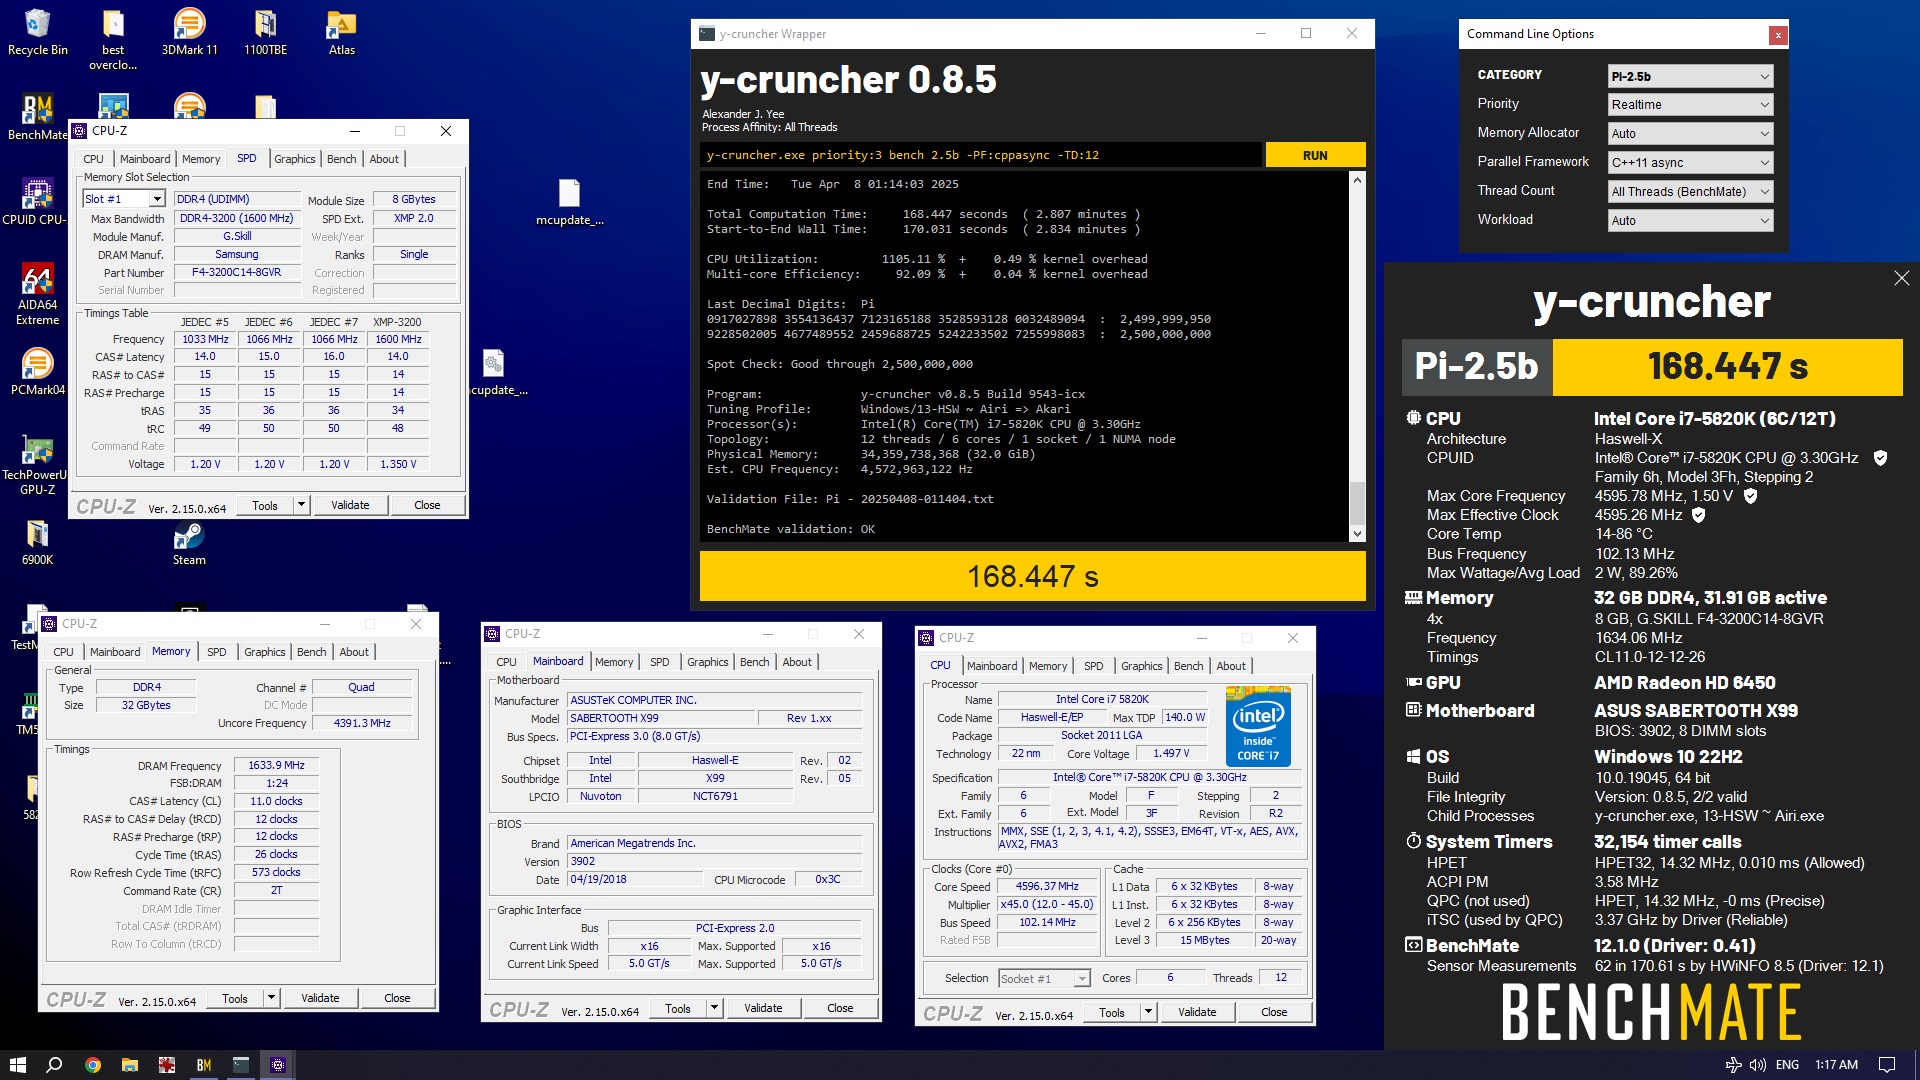Image resolution: width=1920 pixels, height=1080 pixels.
Task: Open the notification center icon
Action: 1887,1065
